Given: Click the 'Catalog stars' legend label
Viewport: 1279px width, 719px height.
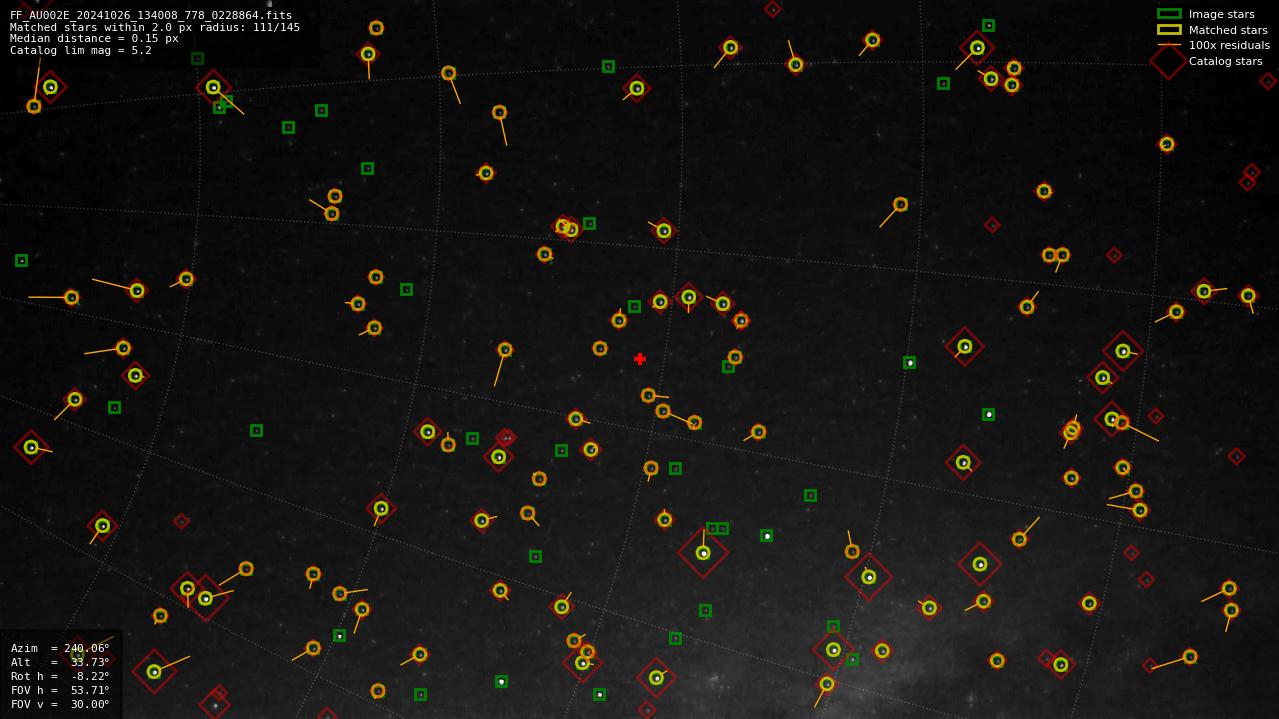Looking at the screenshot, I should 1225,61.
